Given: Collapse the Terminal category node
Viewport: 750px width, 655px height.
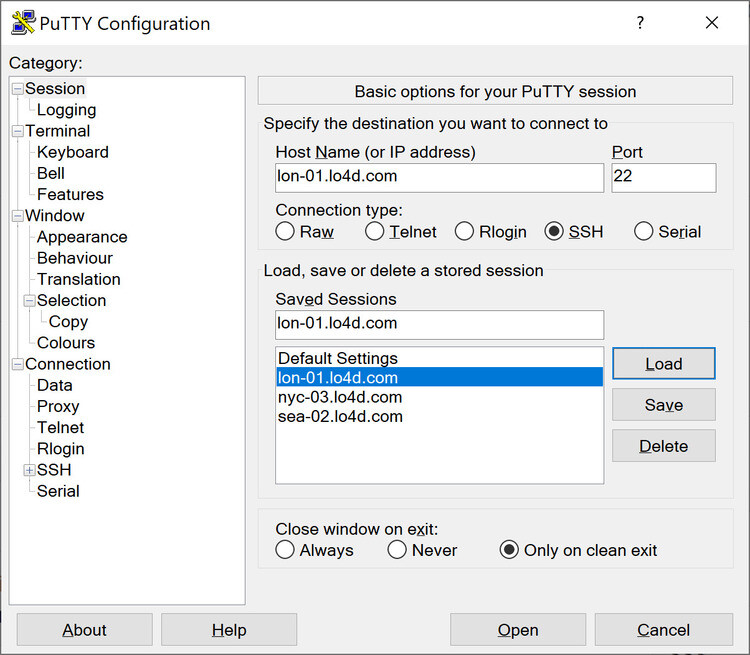Looking at the screenshot, I should pos(17,131).
